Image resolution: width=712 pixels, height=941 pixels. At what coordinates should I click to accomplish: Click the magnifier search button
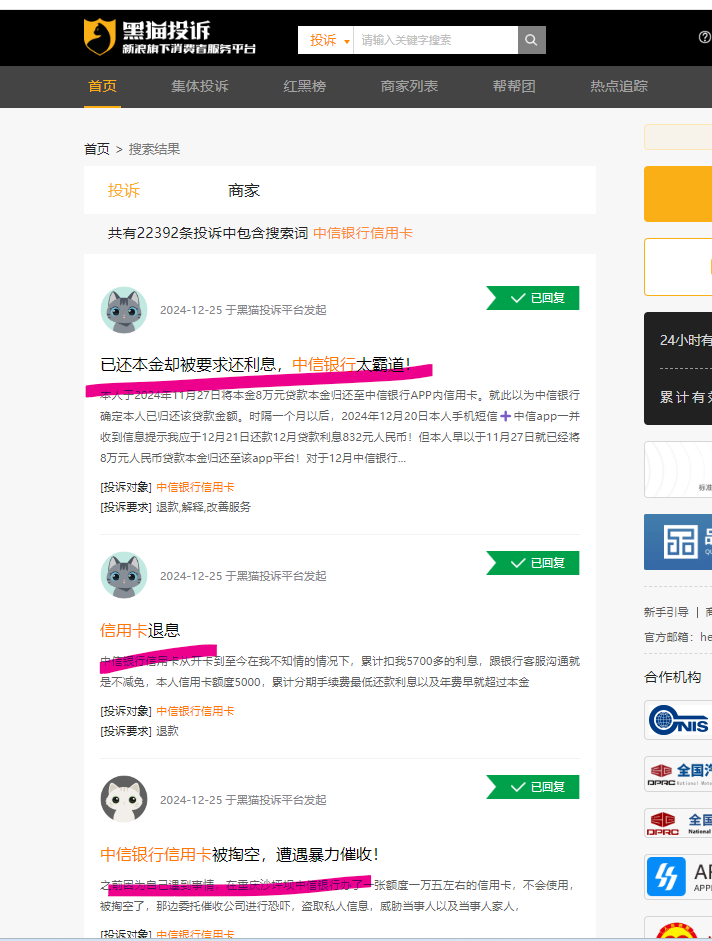531,40
